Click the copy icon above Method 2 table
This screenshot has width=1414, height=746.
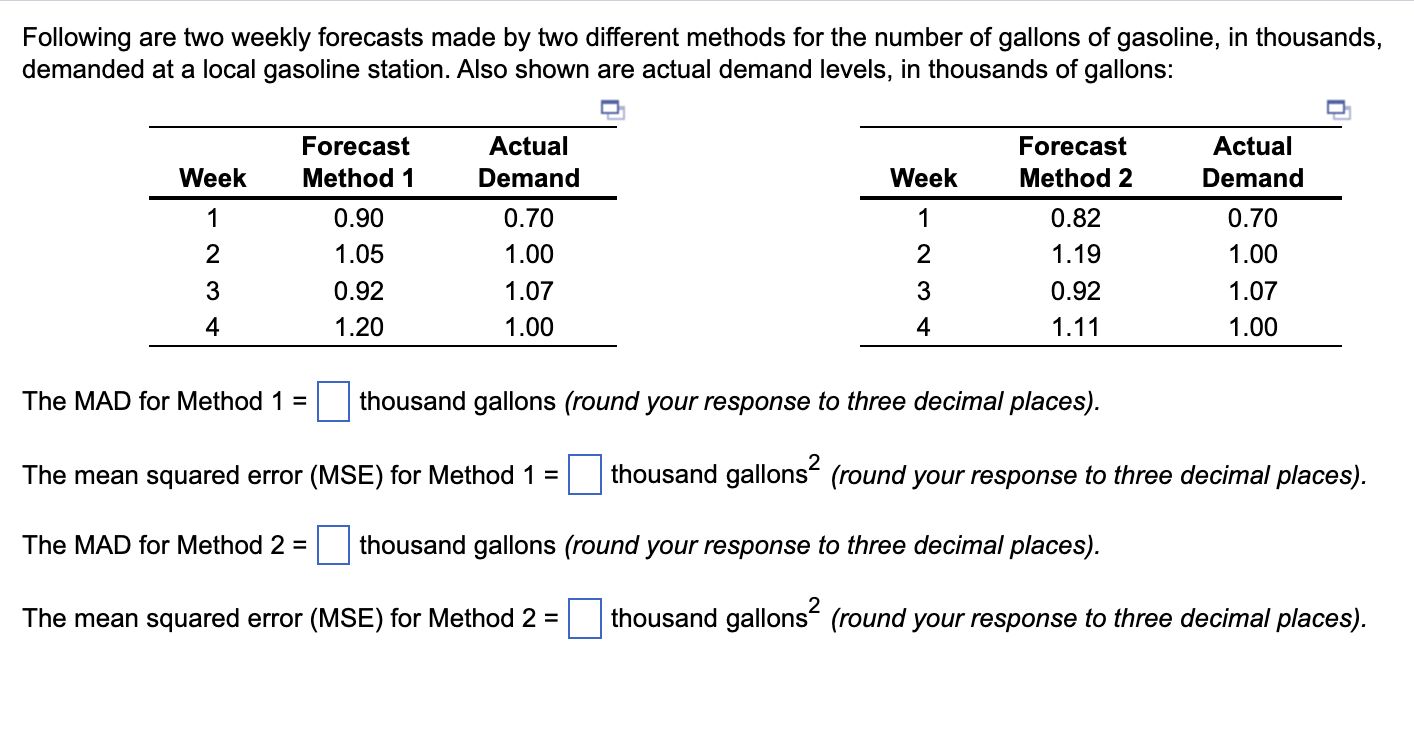point(1337,108)
